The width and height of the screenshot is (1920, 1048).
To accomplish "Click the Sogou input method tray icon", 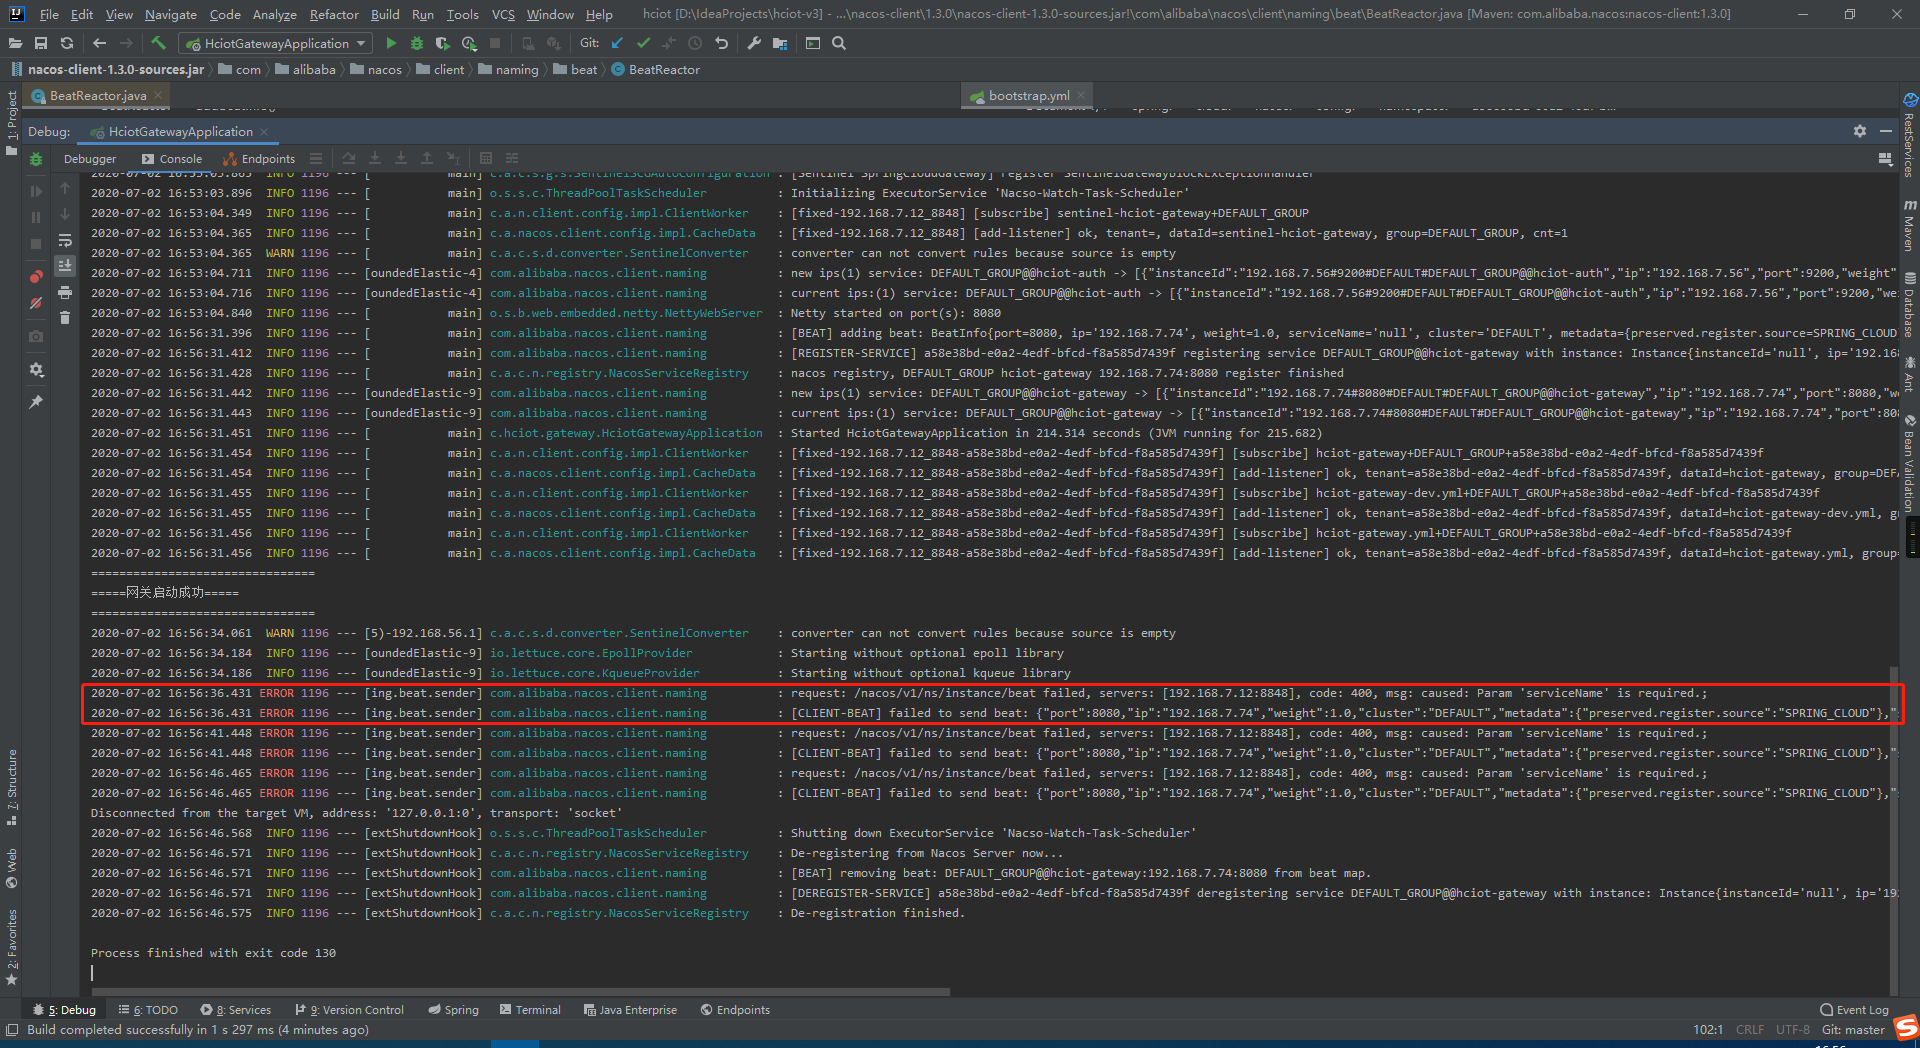I will [x=1906, y=1027].
